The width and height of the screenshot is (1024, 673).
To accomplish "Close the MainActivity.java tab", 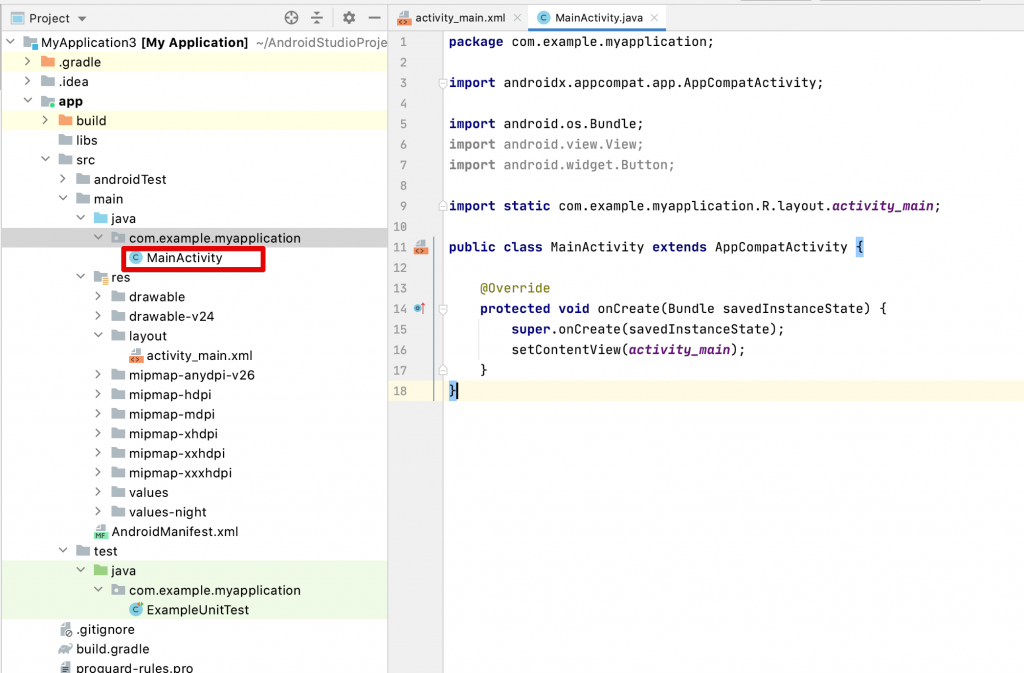I will point(655,17).
